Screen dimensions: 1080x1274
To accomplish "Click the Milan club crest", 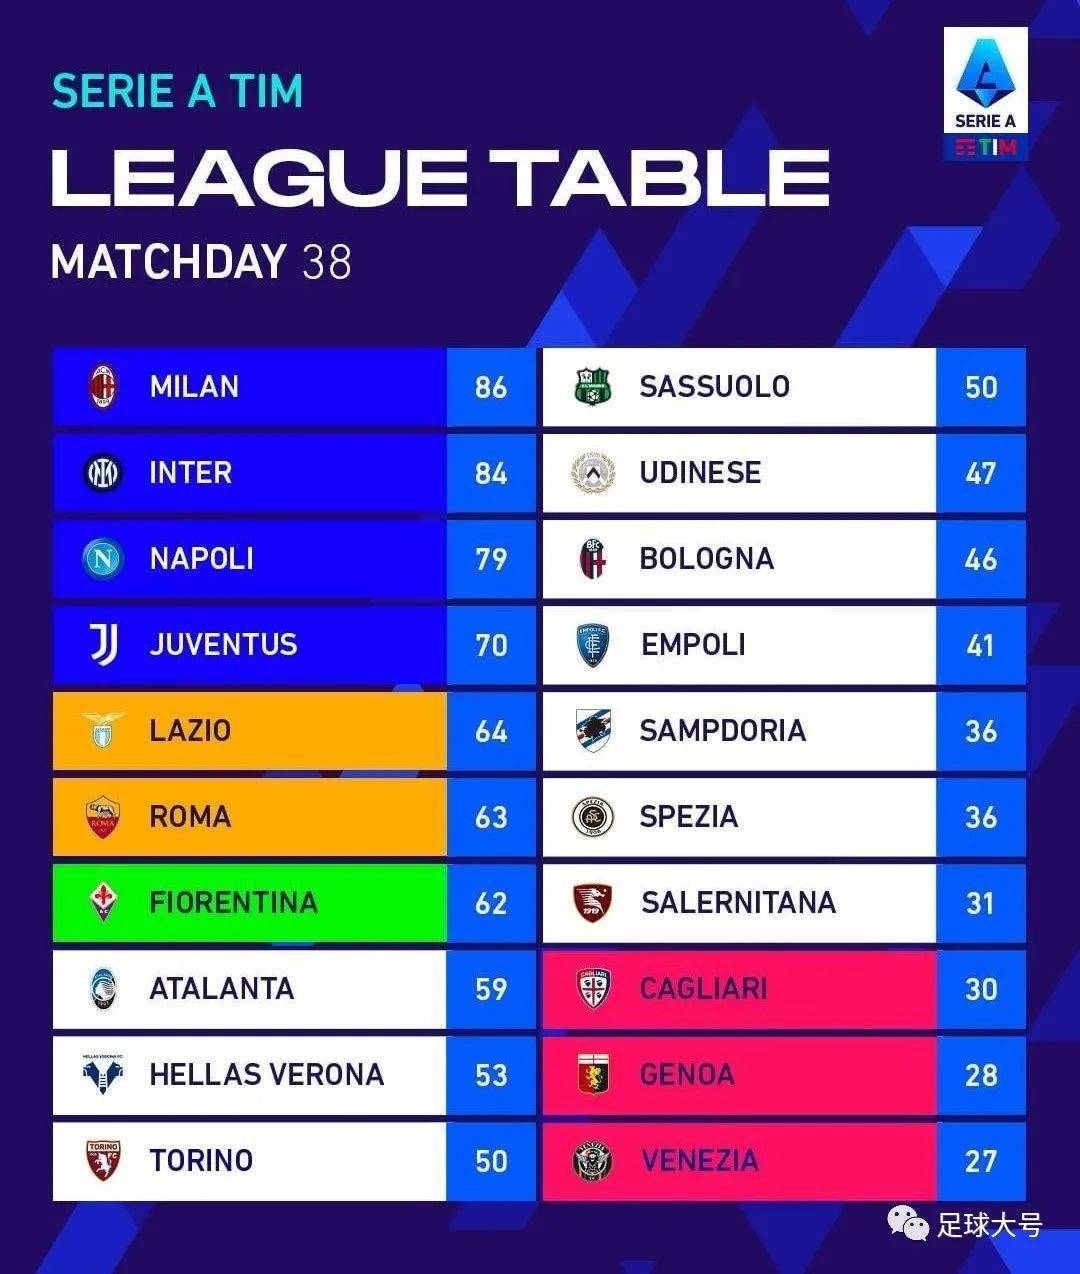I will coord(103,387).
